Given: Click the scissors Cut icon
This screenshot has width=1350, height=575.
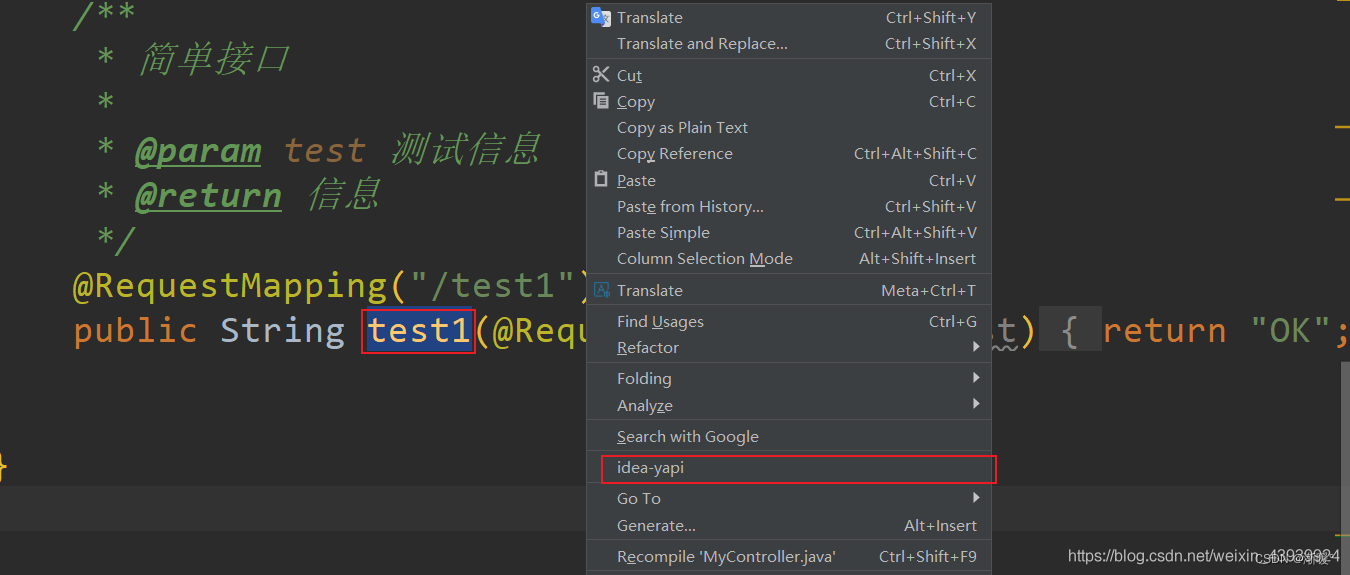Looking at the screenshot, I should (x=601, y=75).
